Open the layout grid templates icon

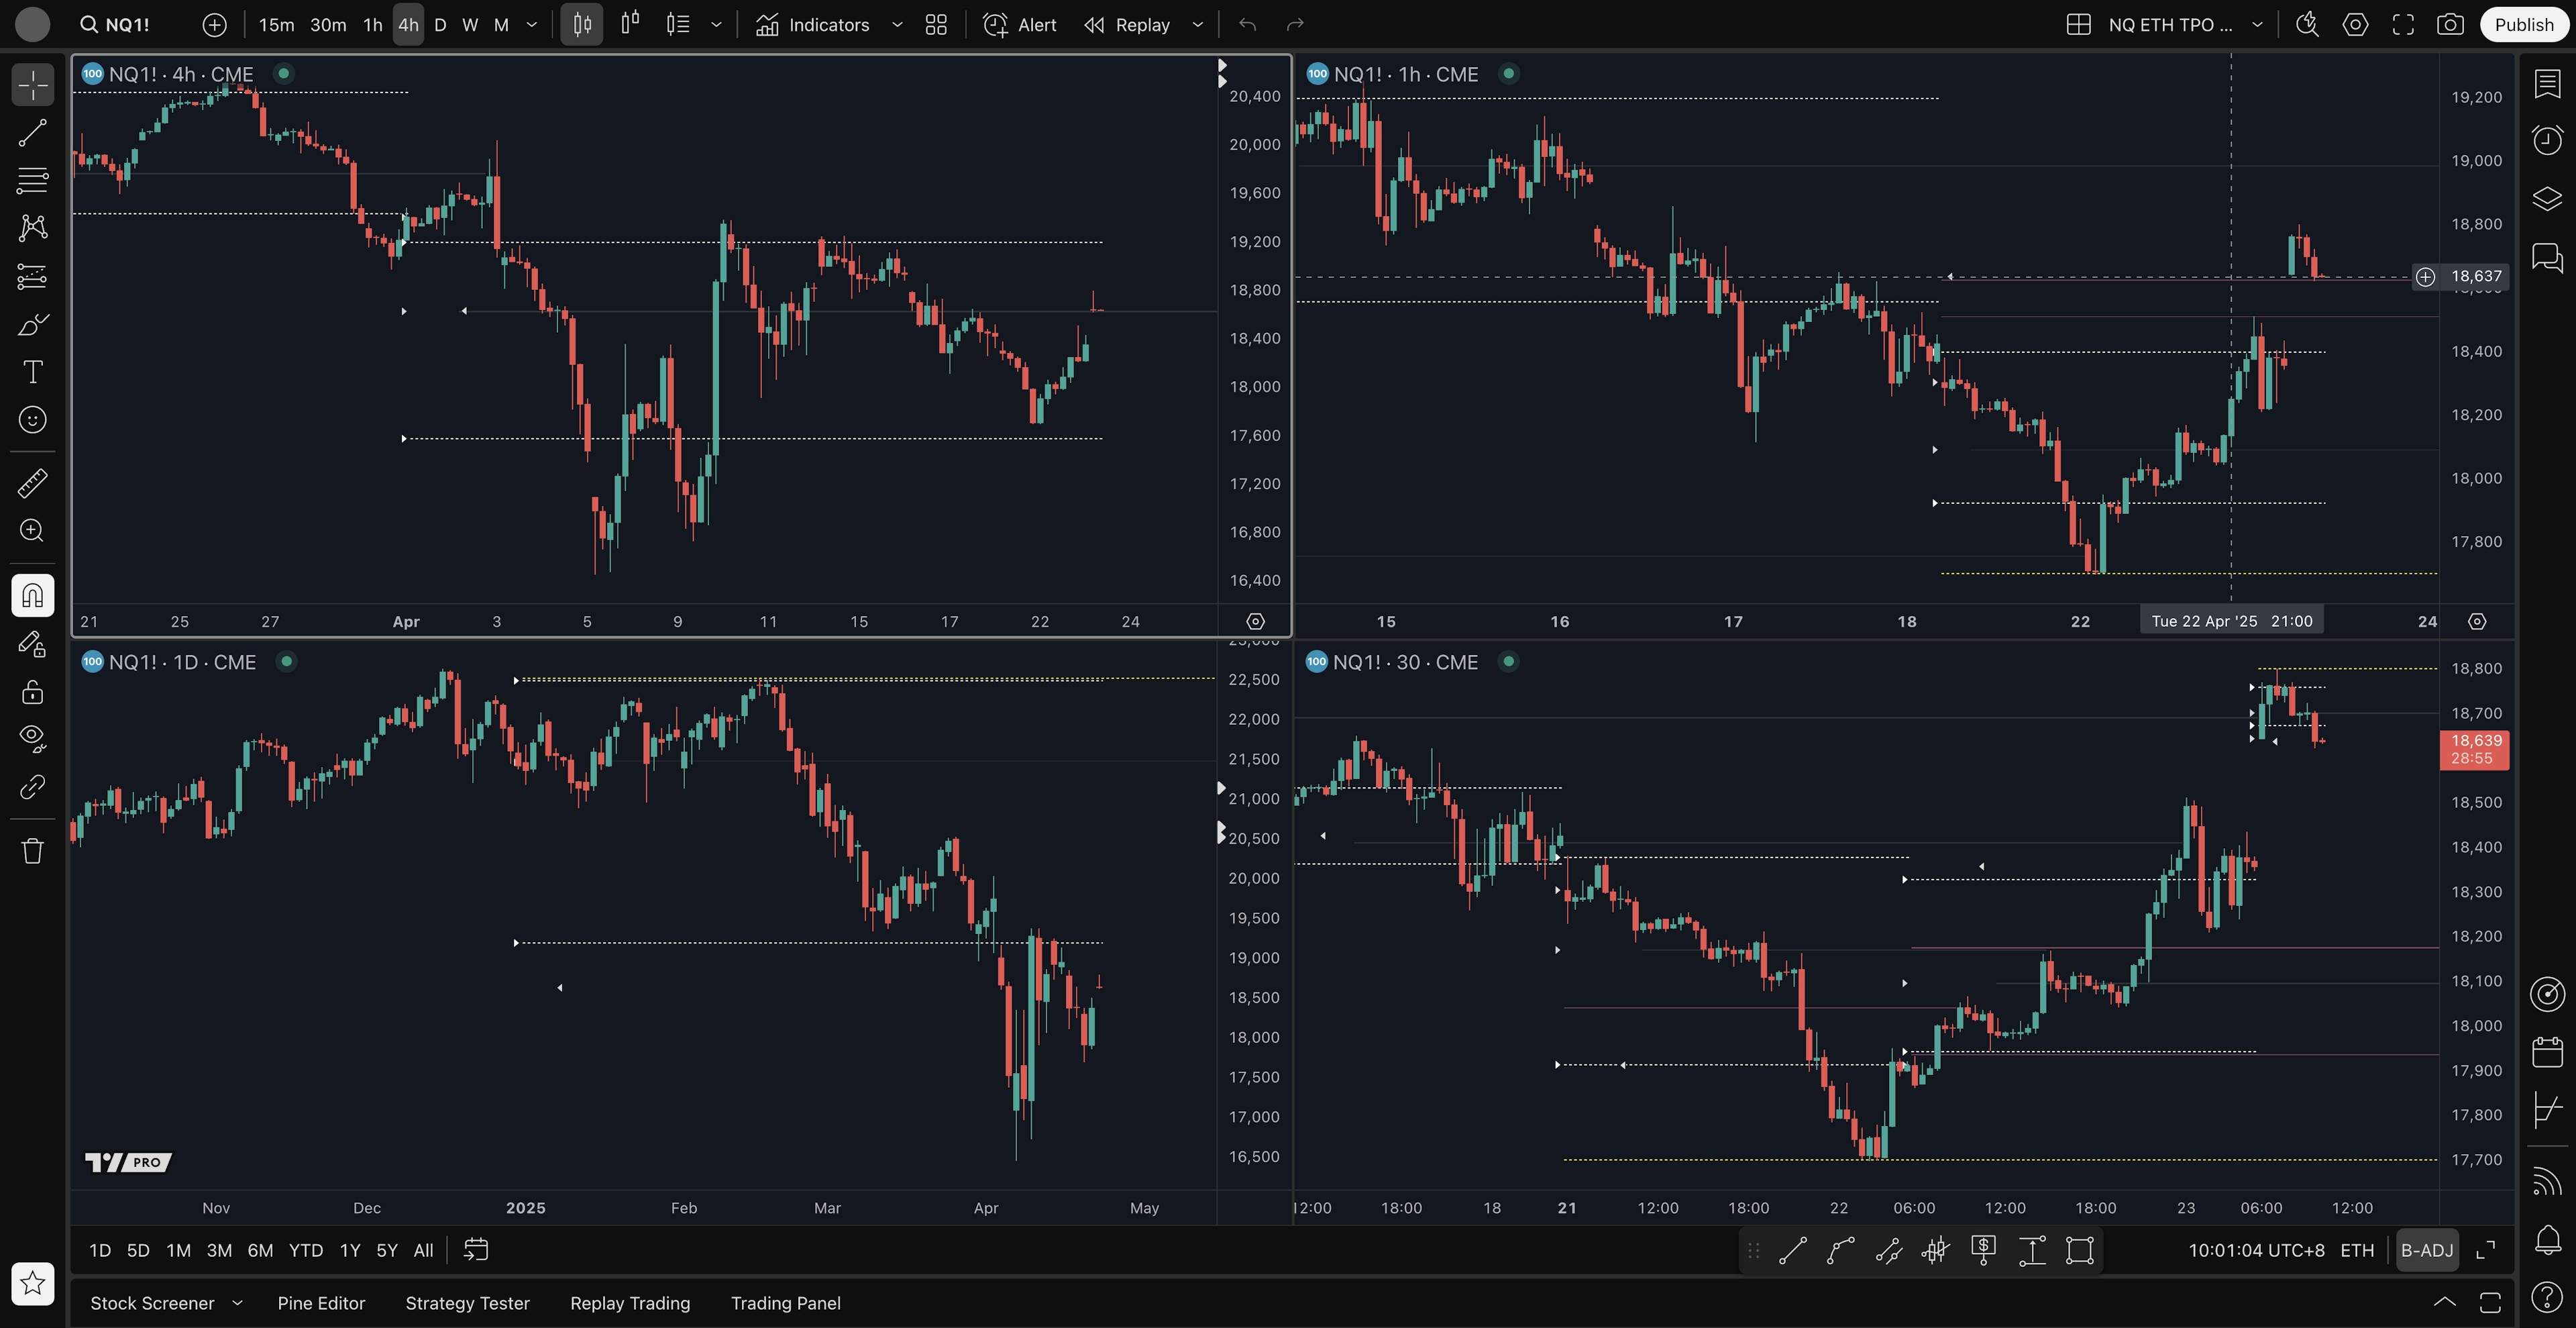[x=936, y=25]
